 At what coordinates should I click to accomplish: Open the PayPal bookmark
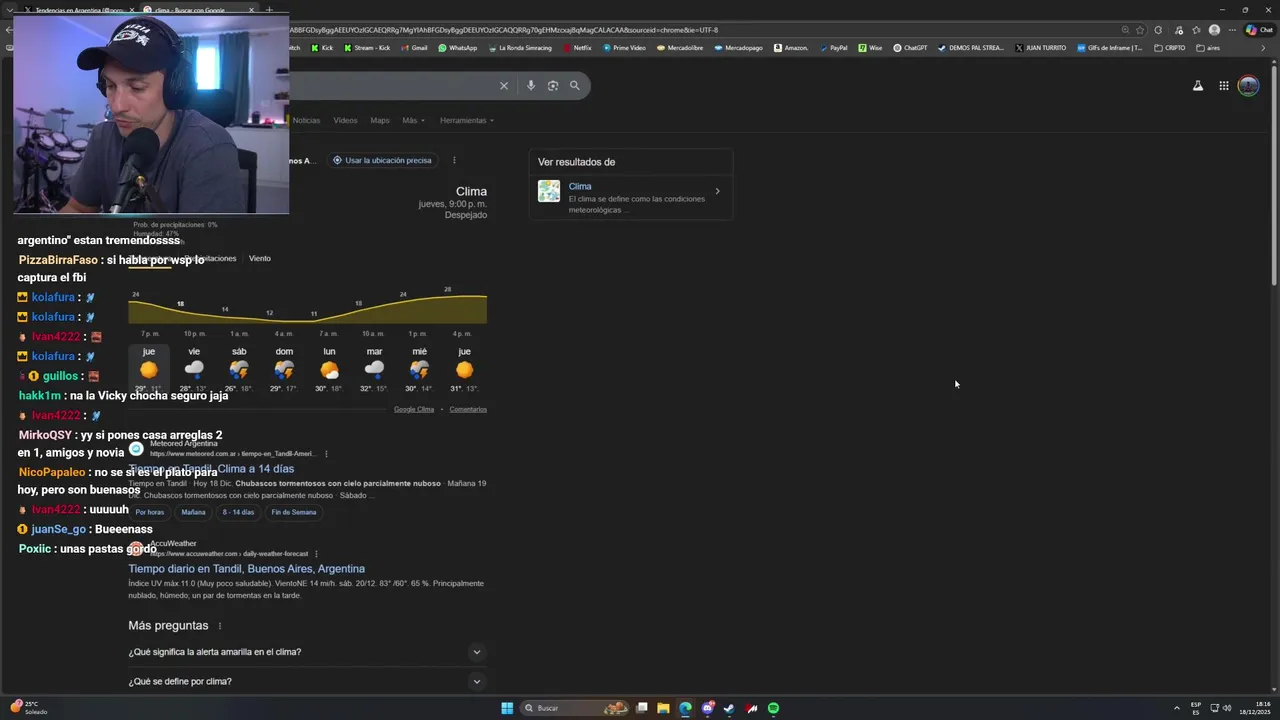point(833,48)
